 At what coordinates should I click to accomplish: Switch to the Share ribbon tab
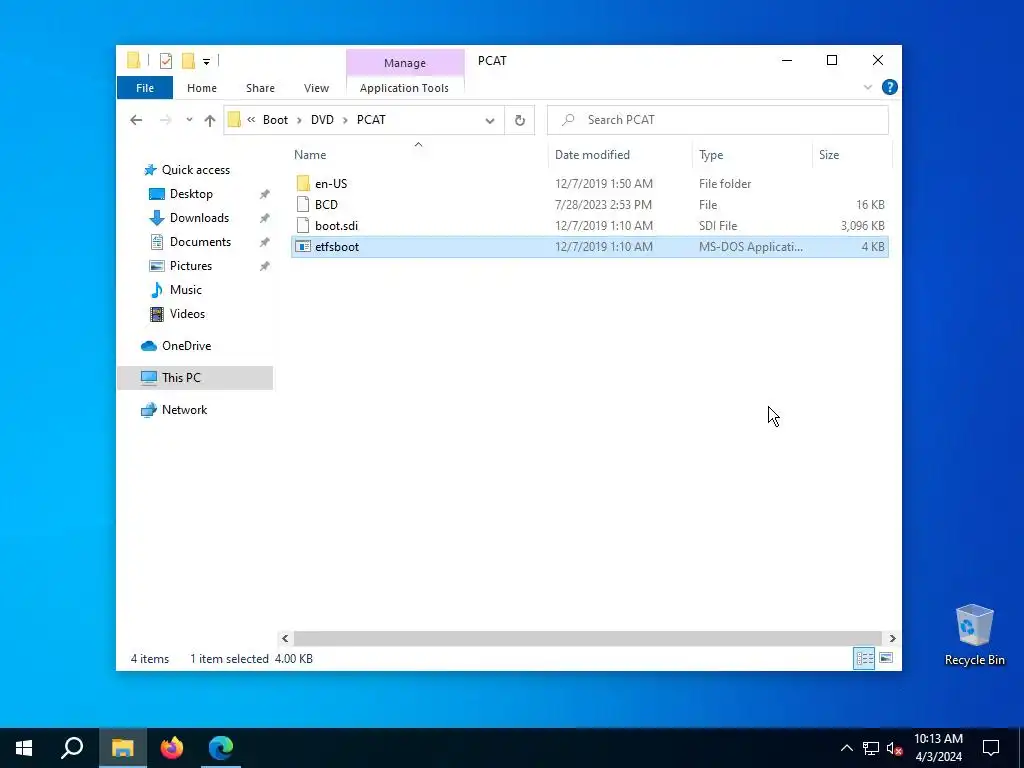click(x=260, y=88)
